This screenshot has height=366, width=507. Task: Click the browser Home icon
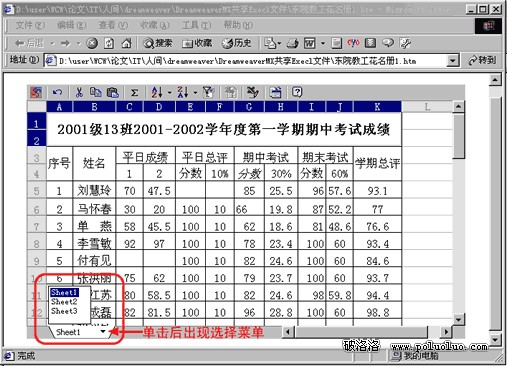[x=126, y=43]
